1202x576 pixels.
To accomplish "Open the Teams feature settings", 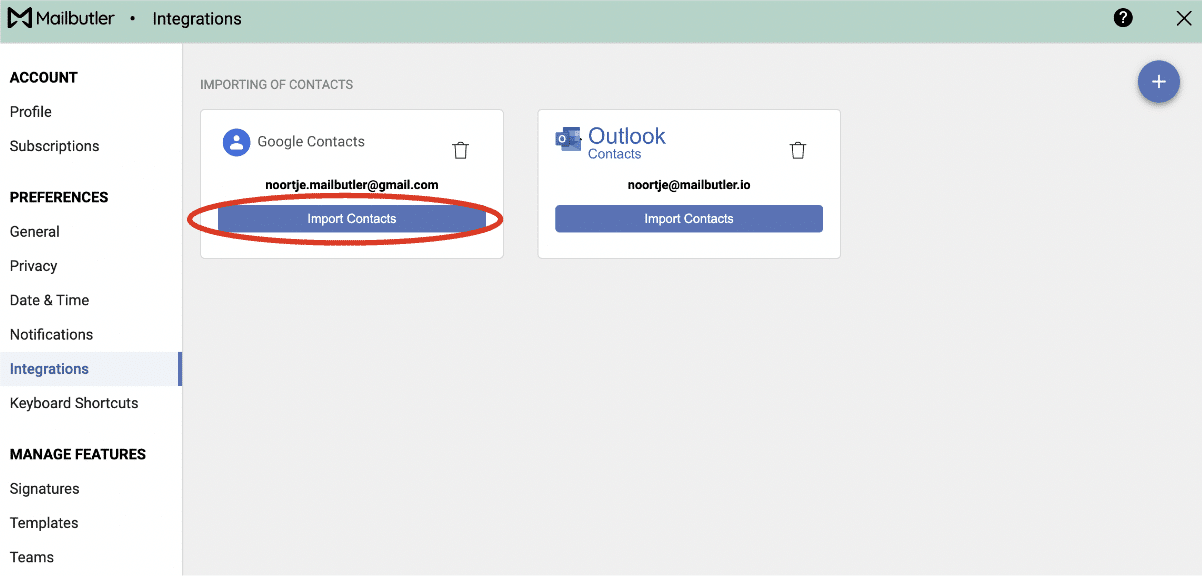I will pyautogui.click(x=32, y=557).
